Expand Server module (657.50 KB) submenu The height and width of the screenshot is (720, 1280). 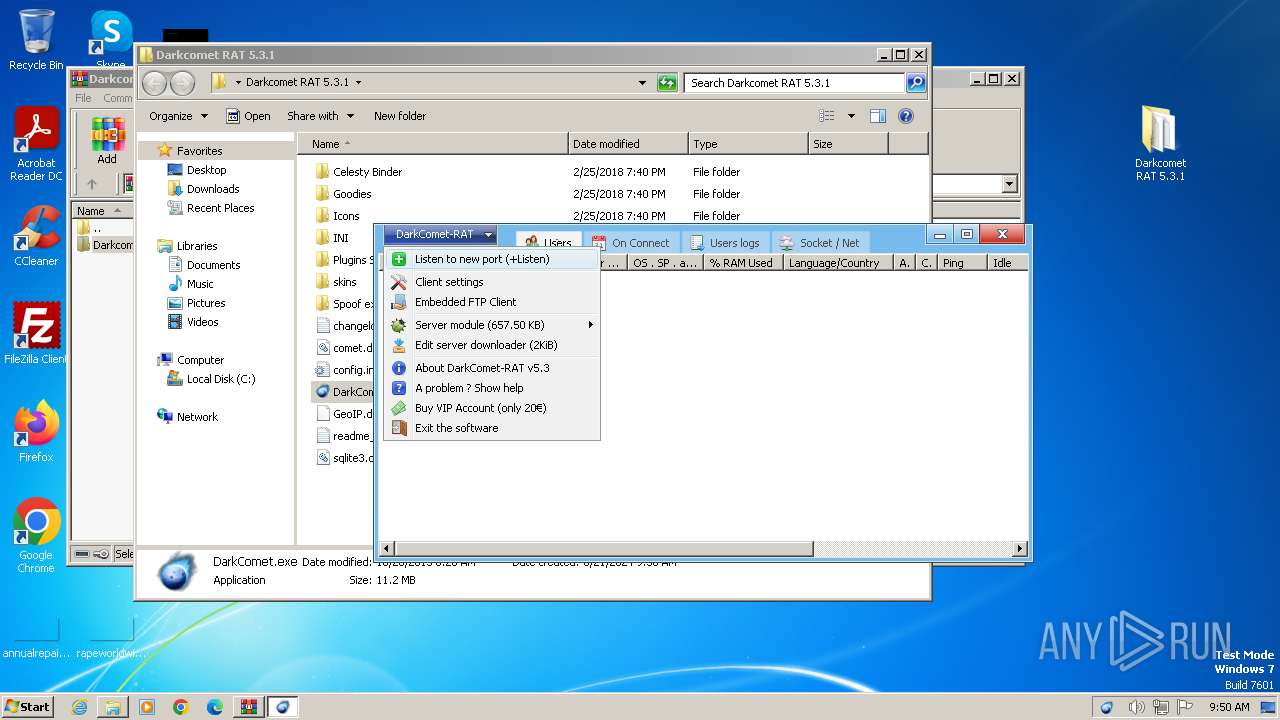point(491,325)
